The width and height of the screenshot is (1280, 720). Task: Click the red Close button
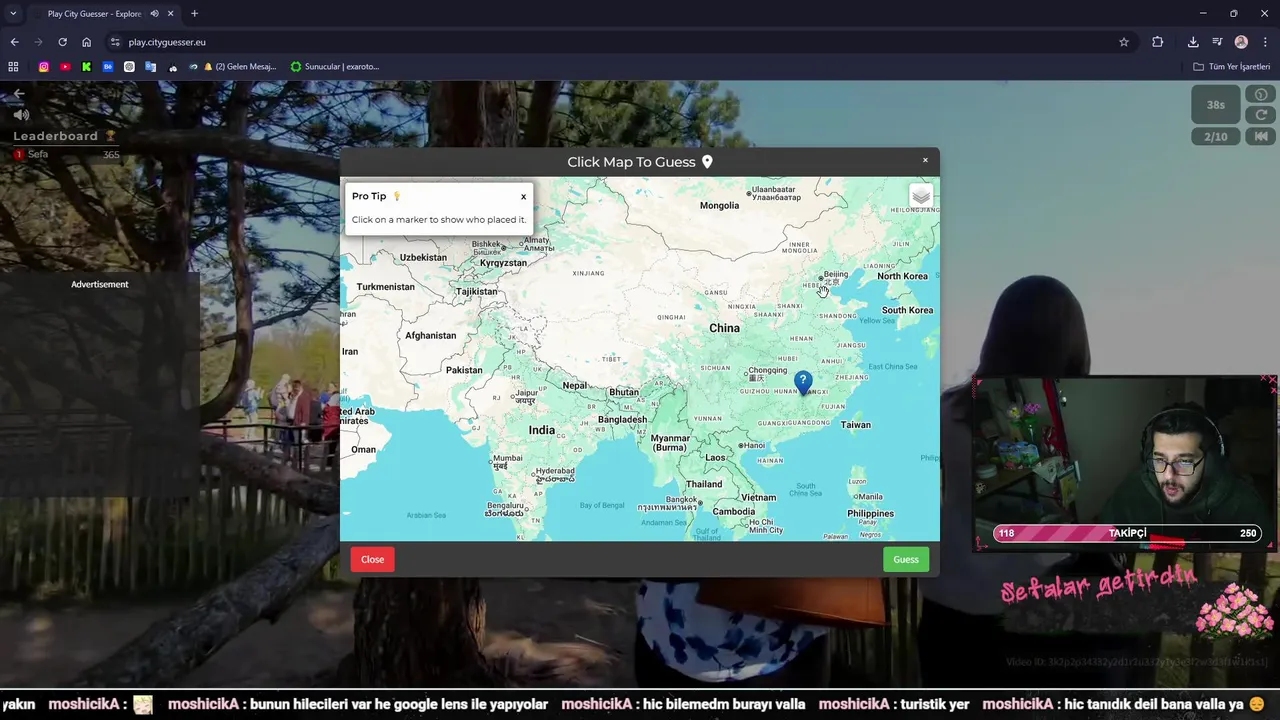(372, 559)
